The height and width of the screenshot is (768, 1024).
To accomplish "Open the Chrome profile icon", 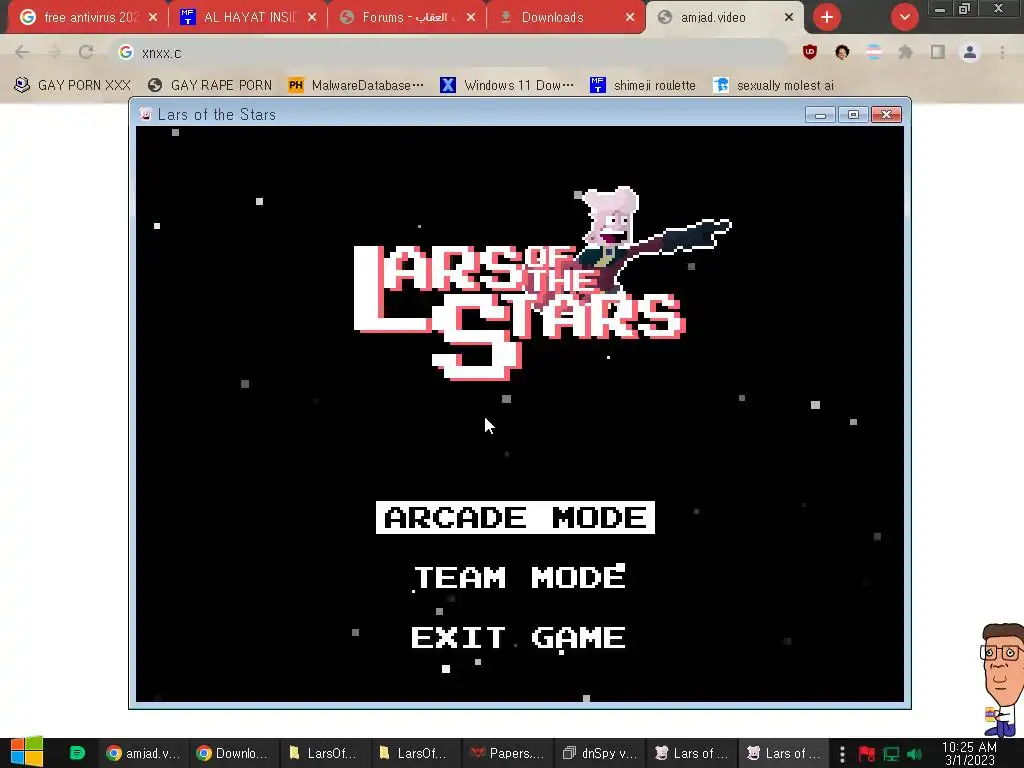I will point(970,52).
